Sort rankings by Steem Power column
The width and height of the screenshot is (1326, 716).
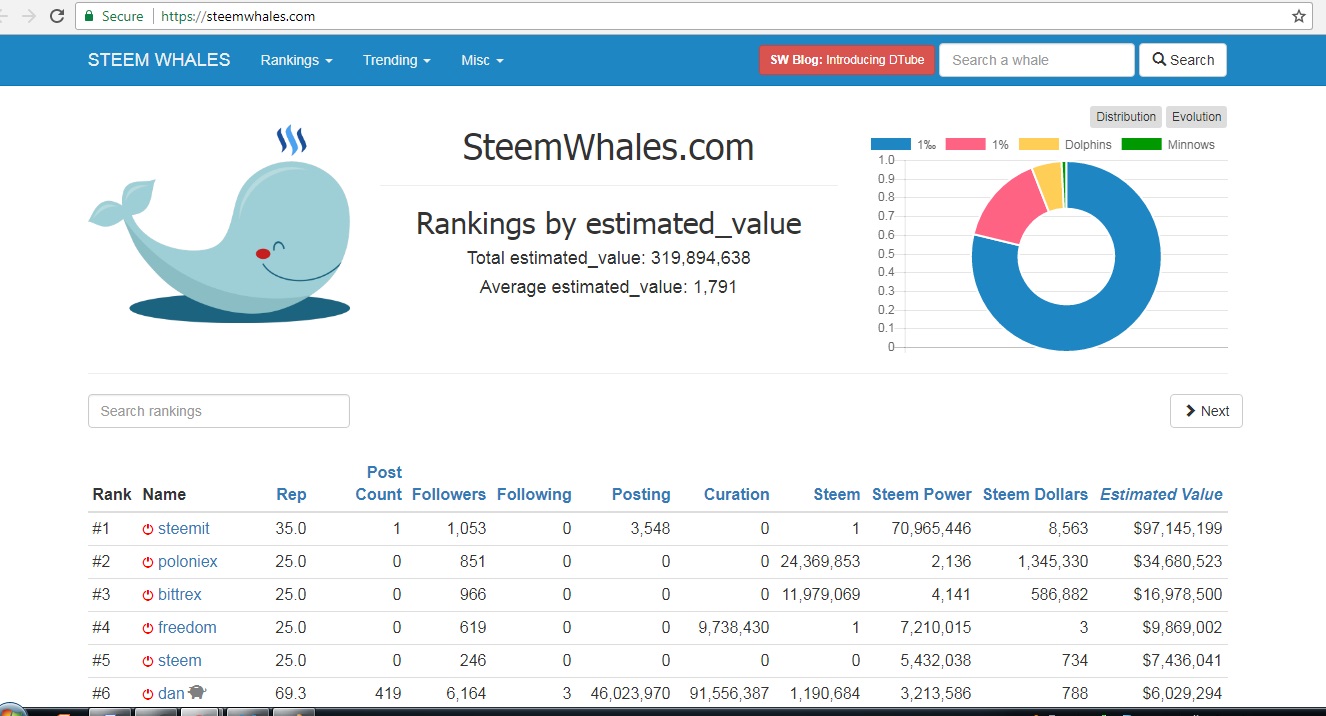pyautogui.click(x=922, y=494)
